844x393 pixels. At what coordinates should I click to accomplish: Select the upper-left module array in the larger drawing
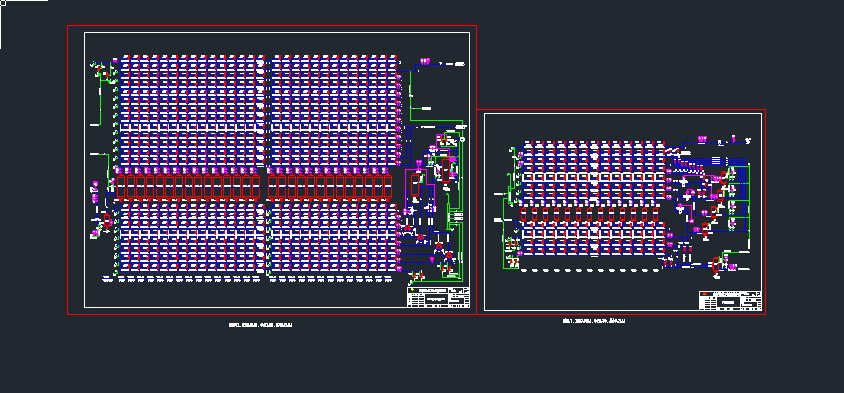(x=191, y=110)
